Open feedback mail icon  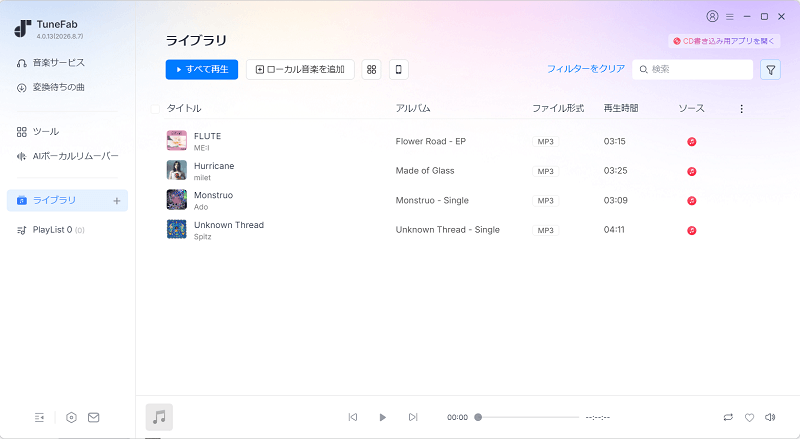coord(93,418)
